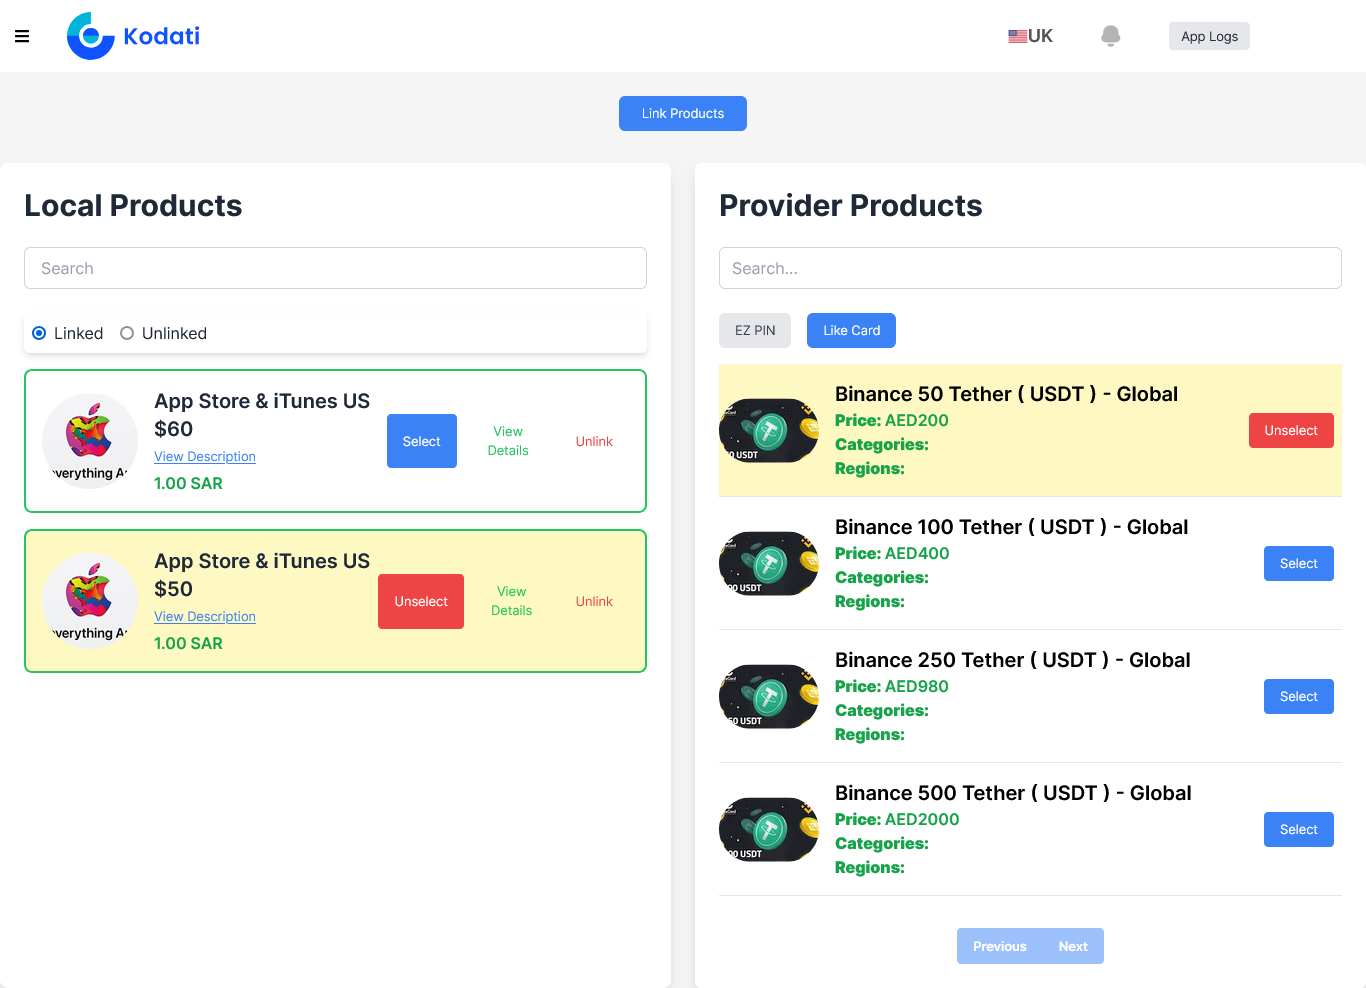This screenshot has width=1366, height=988.
Task: Click the iTunes US $50 thumbnail
Action: point(90,601)
